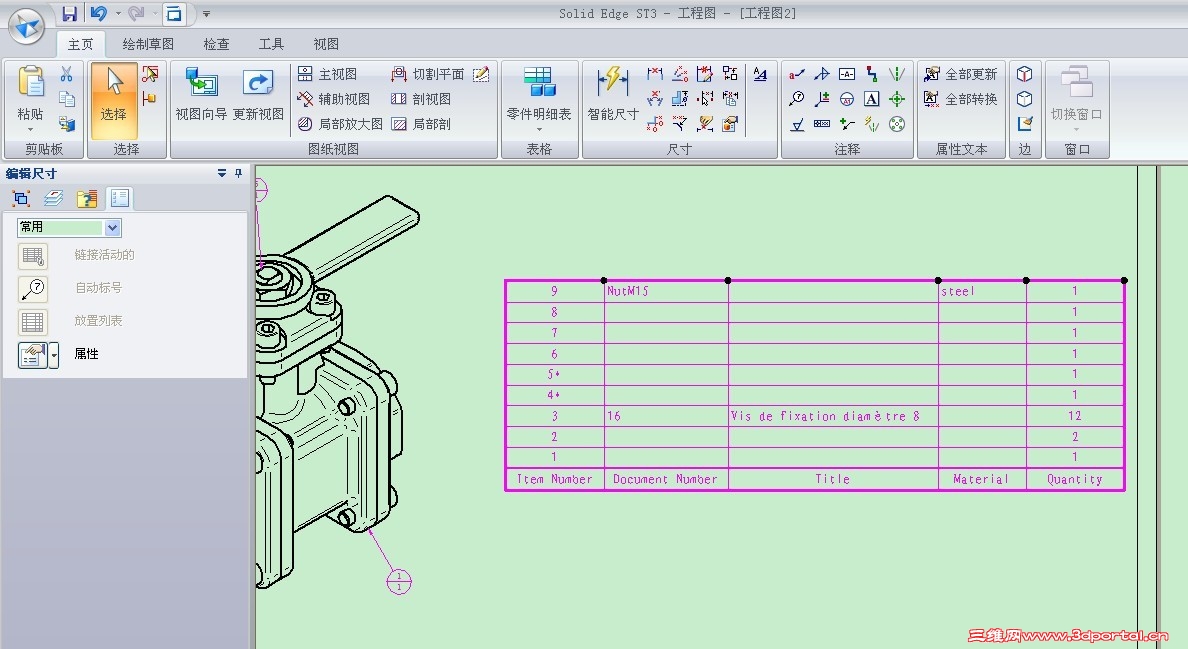
Task: Click the Edge Painter icon
Action: point(1024,124)
